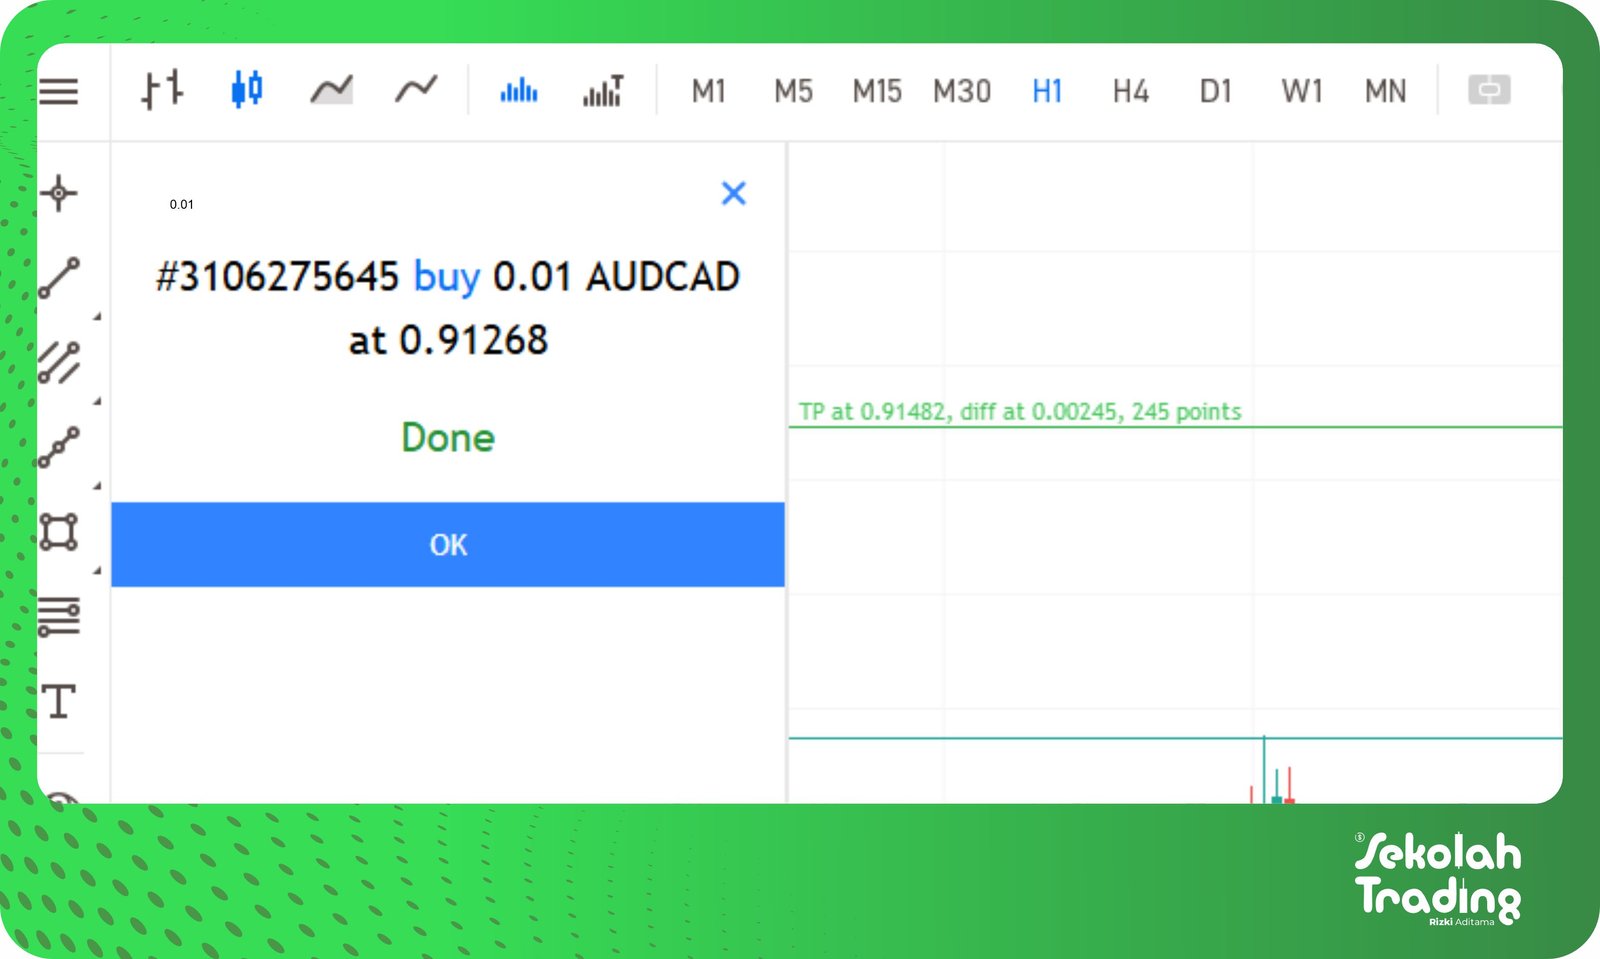
Task: Toggle tick volumes histogram icon
Action: (519, 91)
